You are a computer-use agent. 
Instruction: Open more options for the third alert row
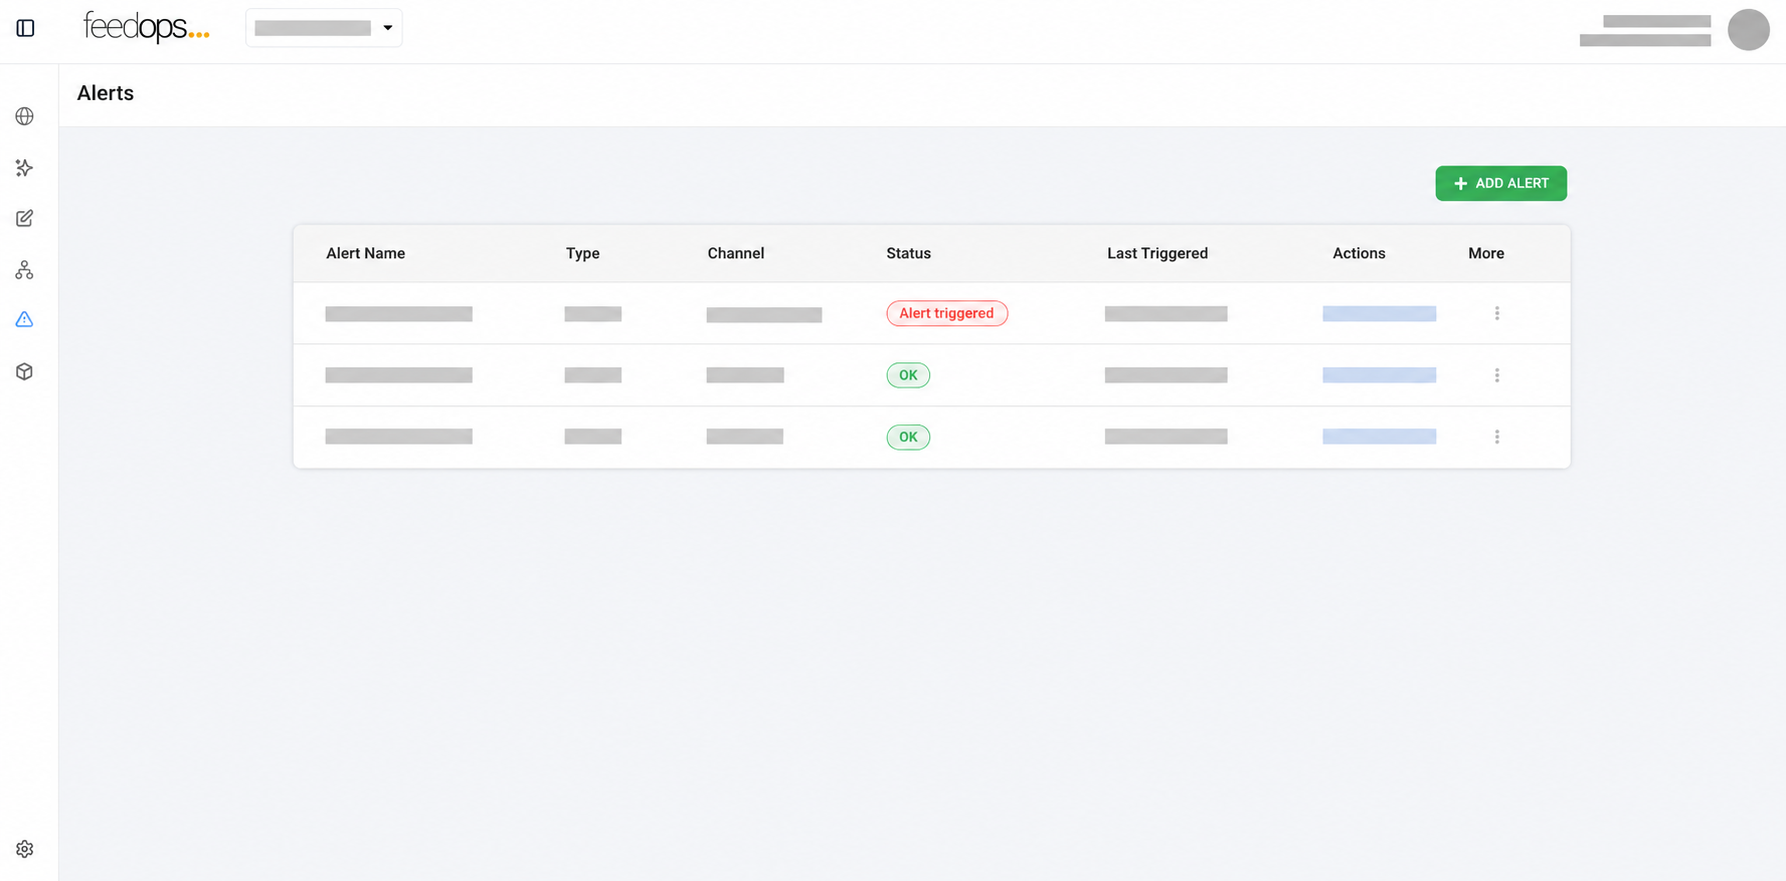point(1497,437)
